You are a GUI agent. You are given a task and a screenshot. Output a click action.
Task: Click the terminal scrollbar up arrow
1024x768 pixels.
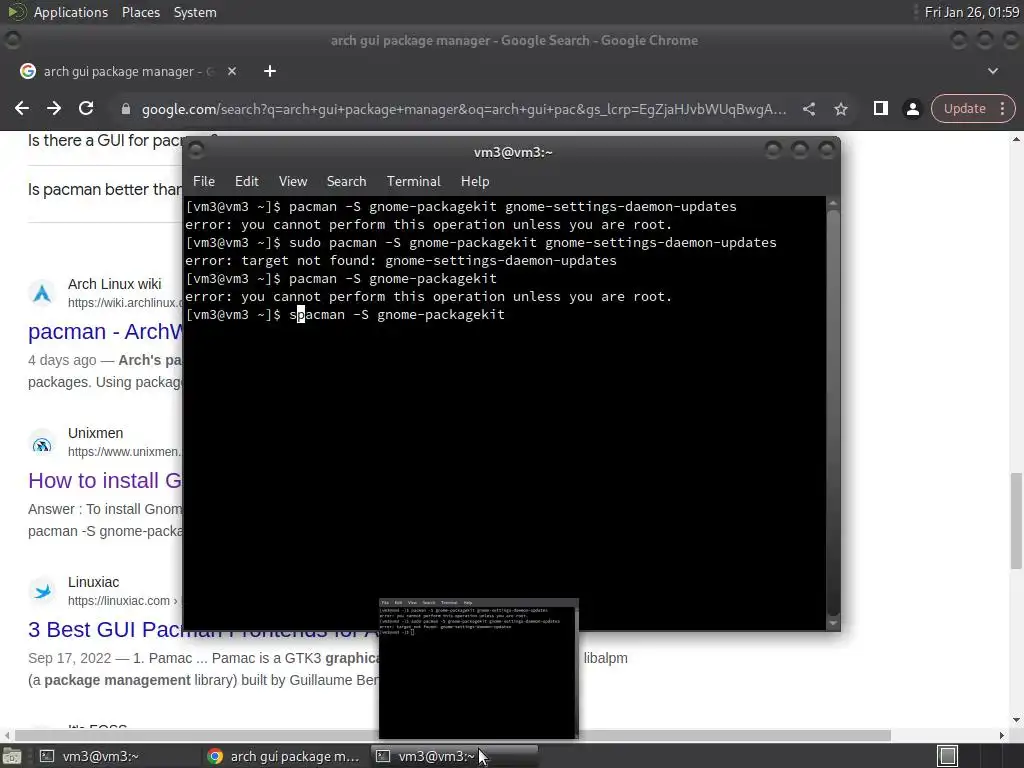[x=833, y=204]
